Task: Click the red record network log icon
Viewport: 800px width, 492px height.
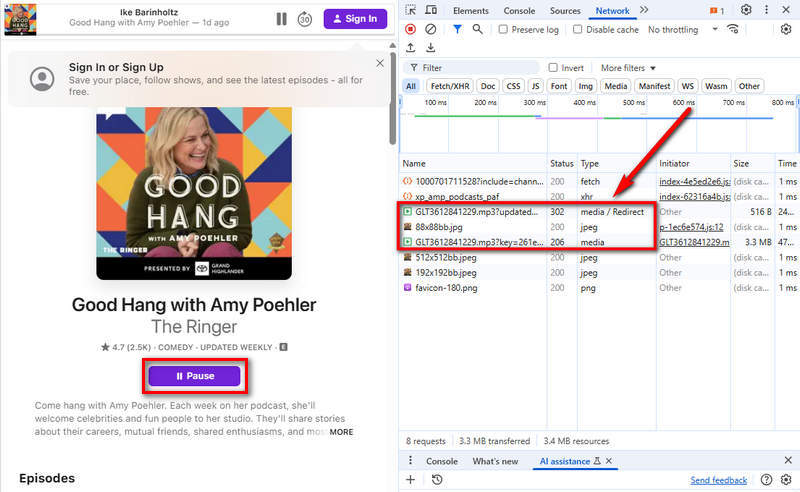Action: click(410, 30)
